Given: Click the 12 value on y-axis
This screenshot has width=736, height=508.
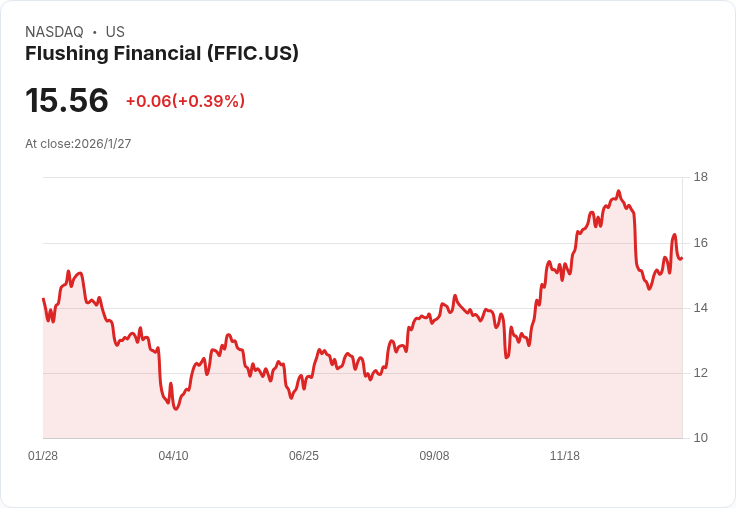Looking at the screenshot, I should click(x=701, y=373).
